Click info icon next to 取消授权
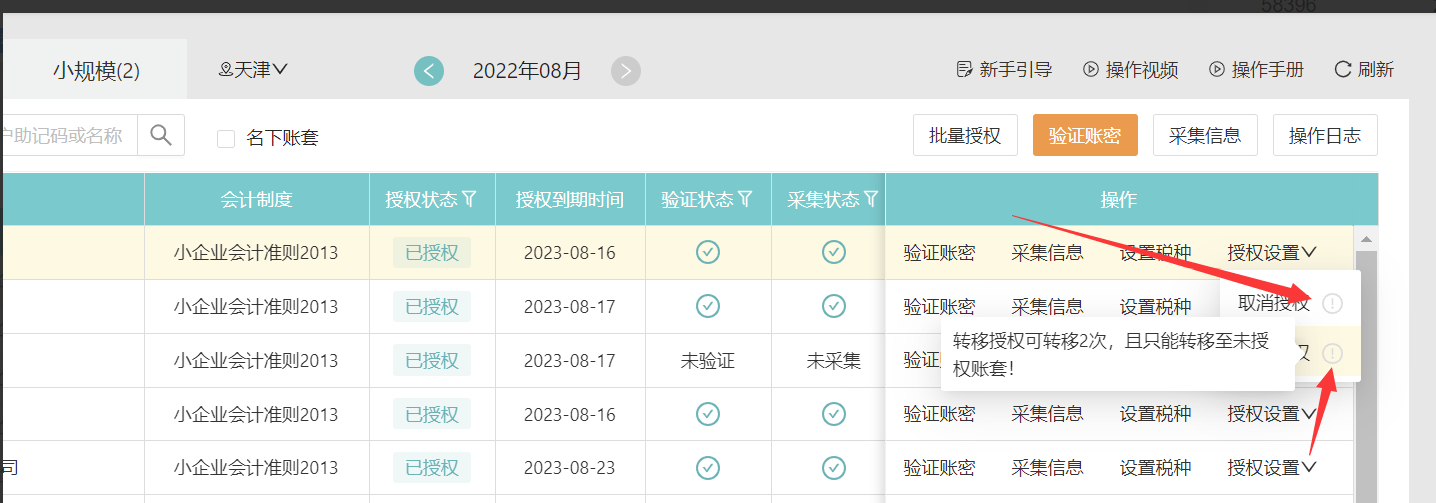 pos(1332,304)
